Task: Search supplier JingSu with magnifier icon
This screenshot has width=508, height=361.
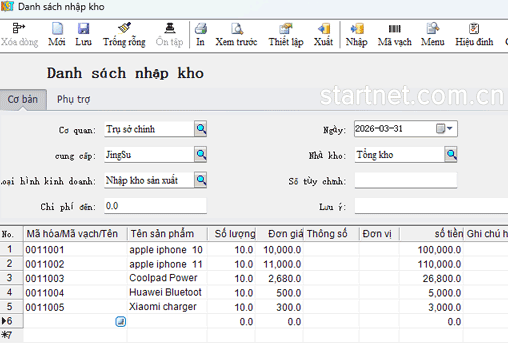Action: (201, 154)
